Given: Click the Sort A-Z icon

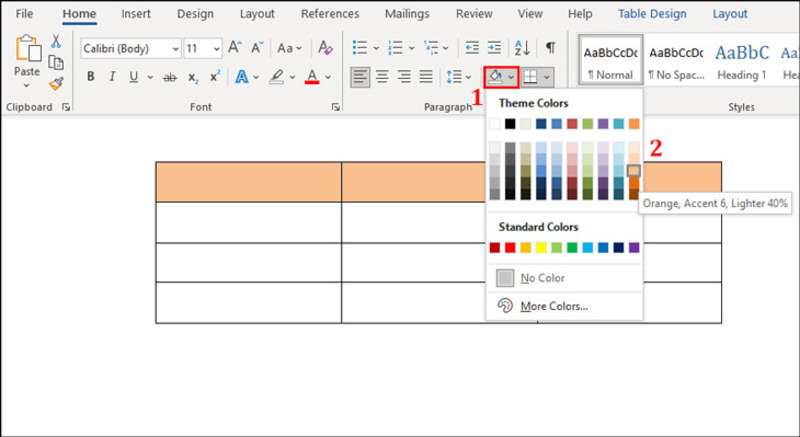Looking at the screenshot, I should [522, 48].
